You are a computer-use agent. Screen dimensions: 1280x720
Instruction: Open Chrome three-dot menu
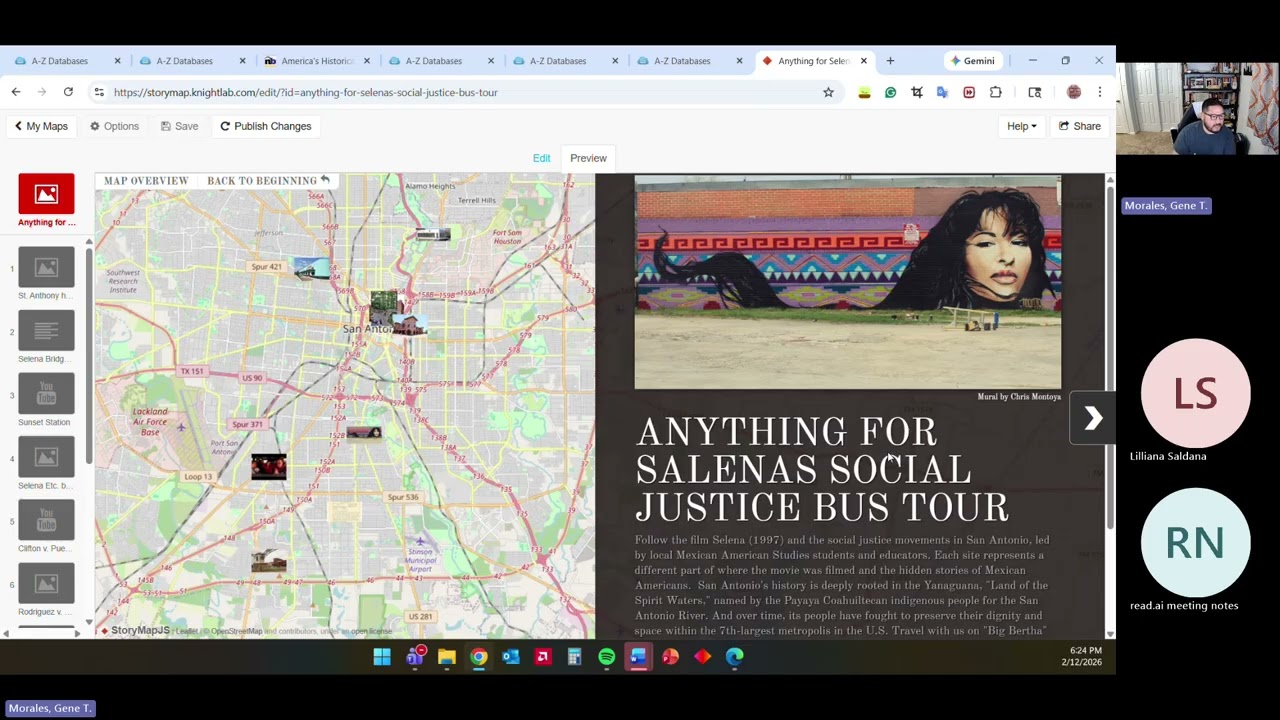1099,92
